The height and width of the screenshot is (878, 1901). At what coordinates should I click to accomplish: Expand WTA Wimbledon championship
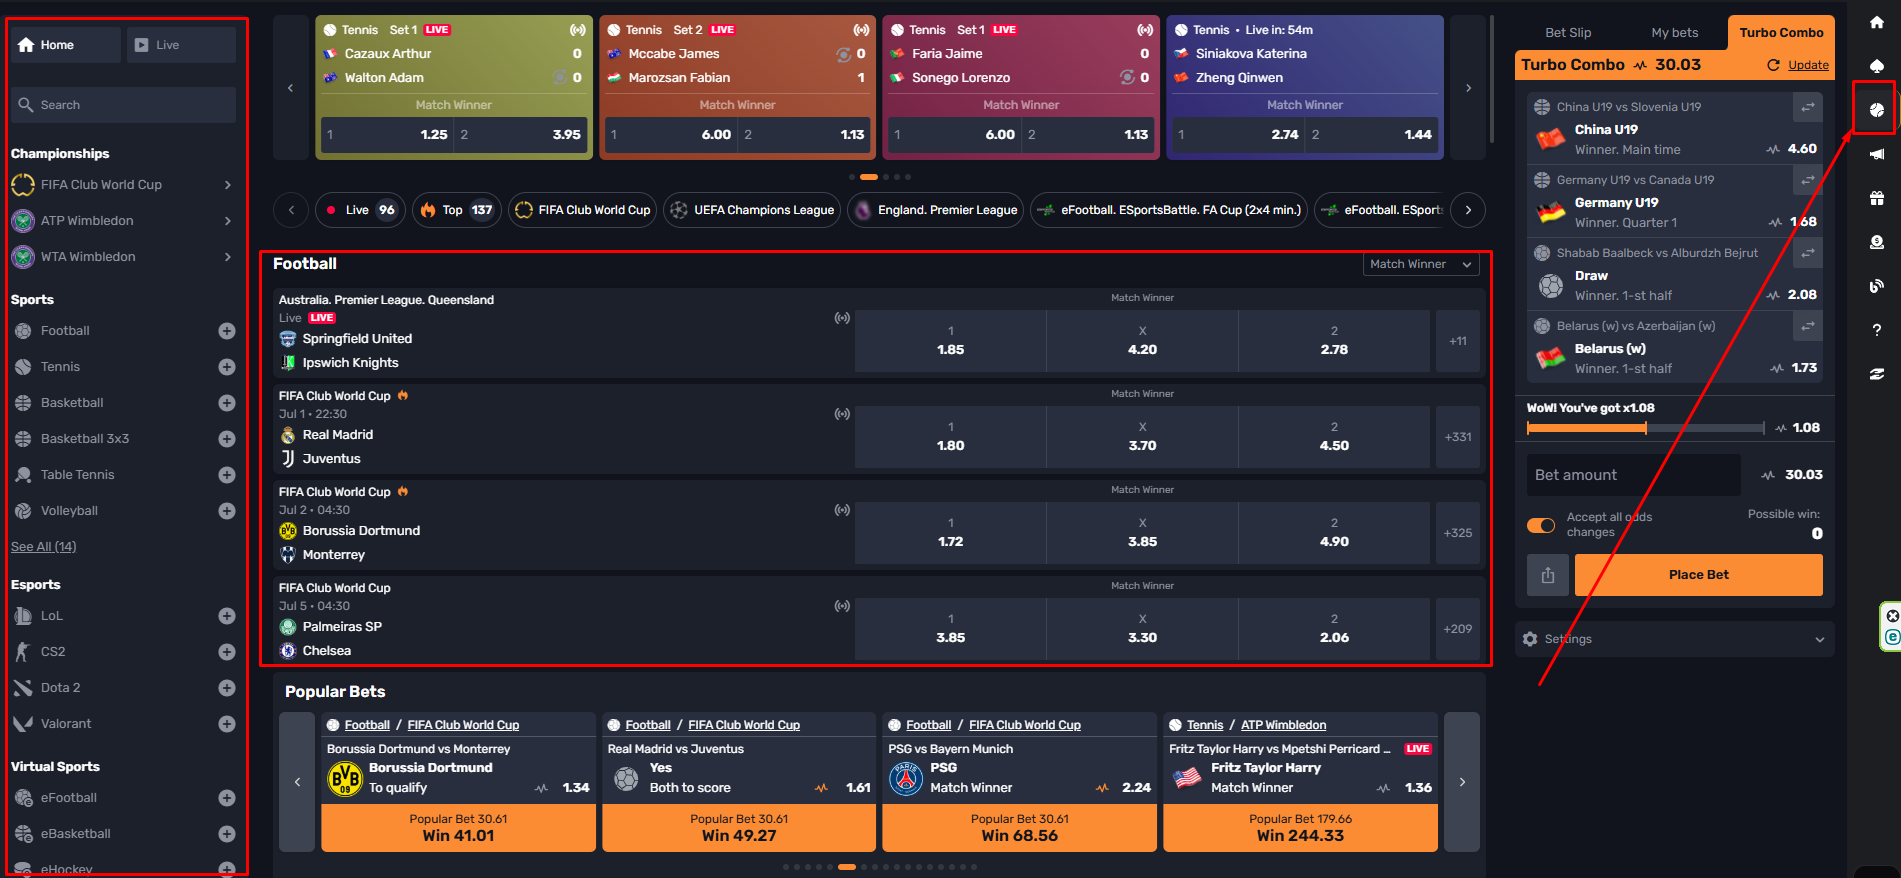pos(228,257)
